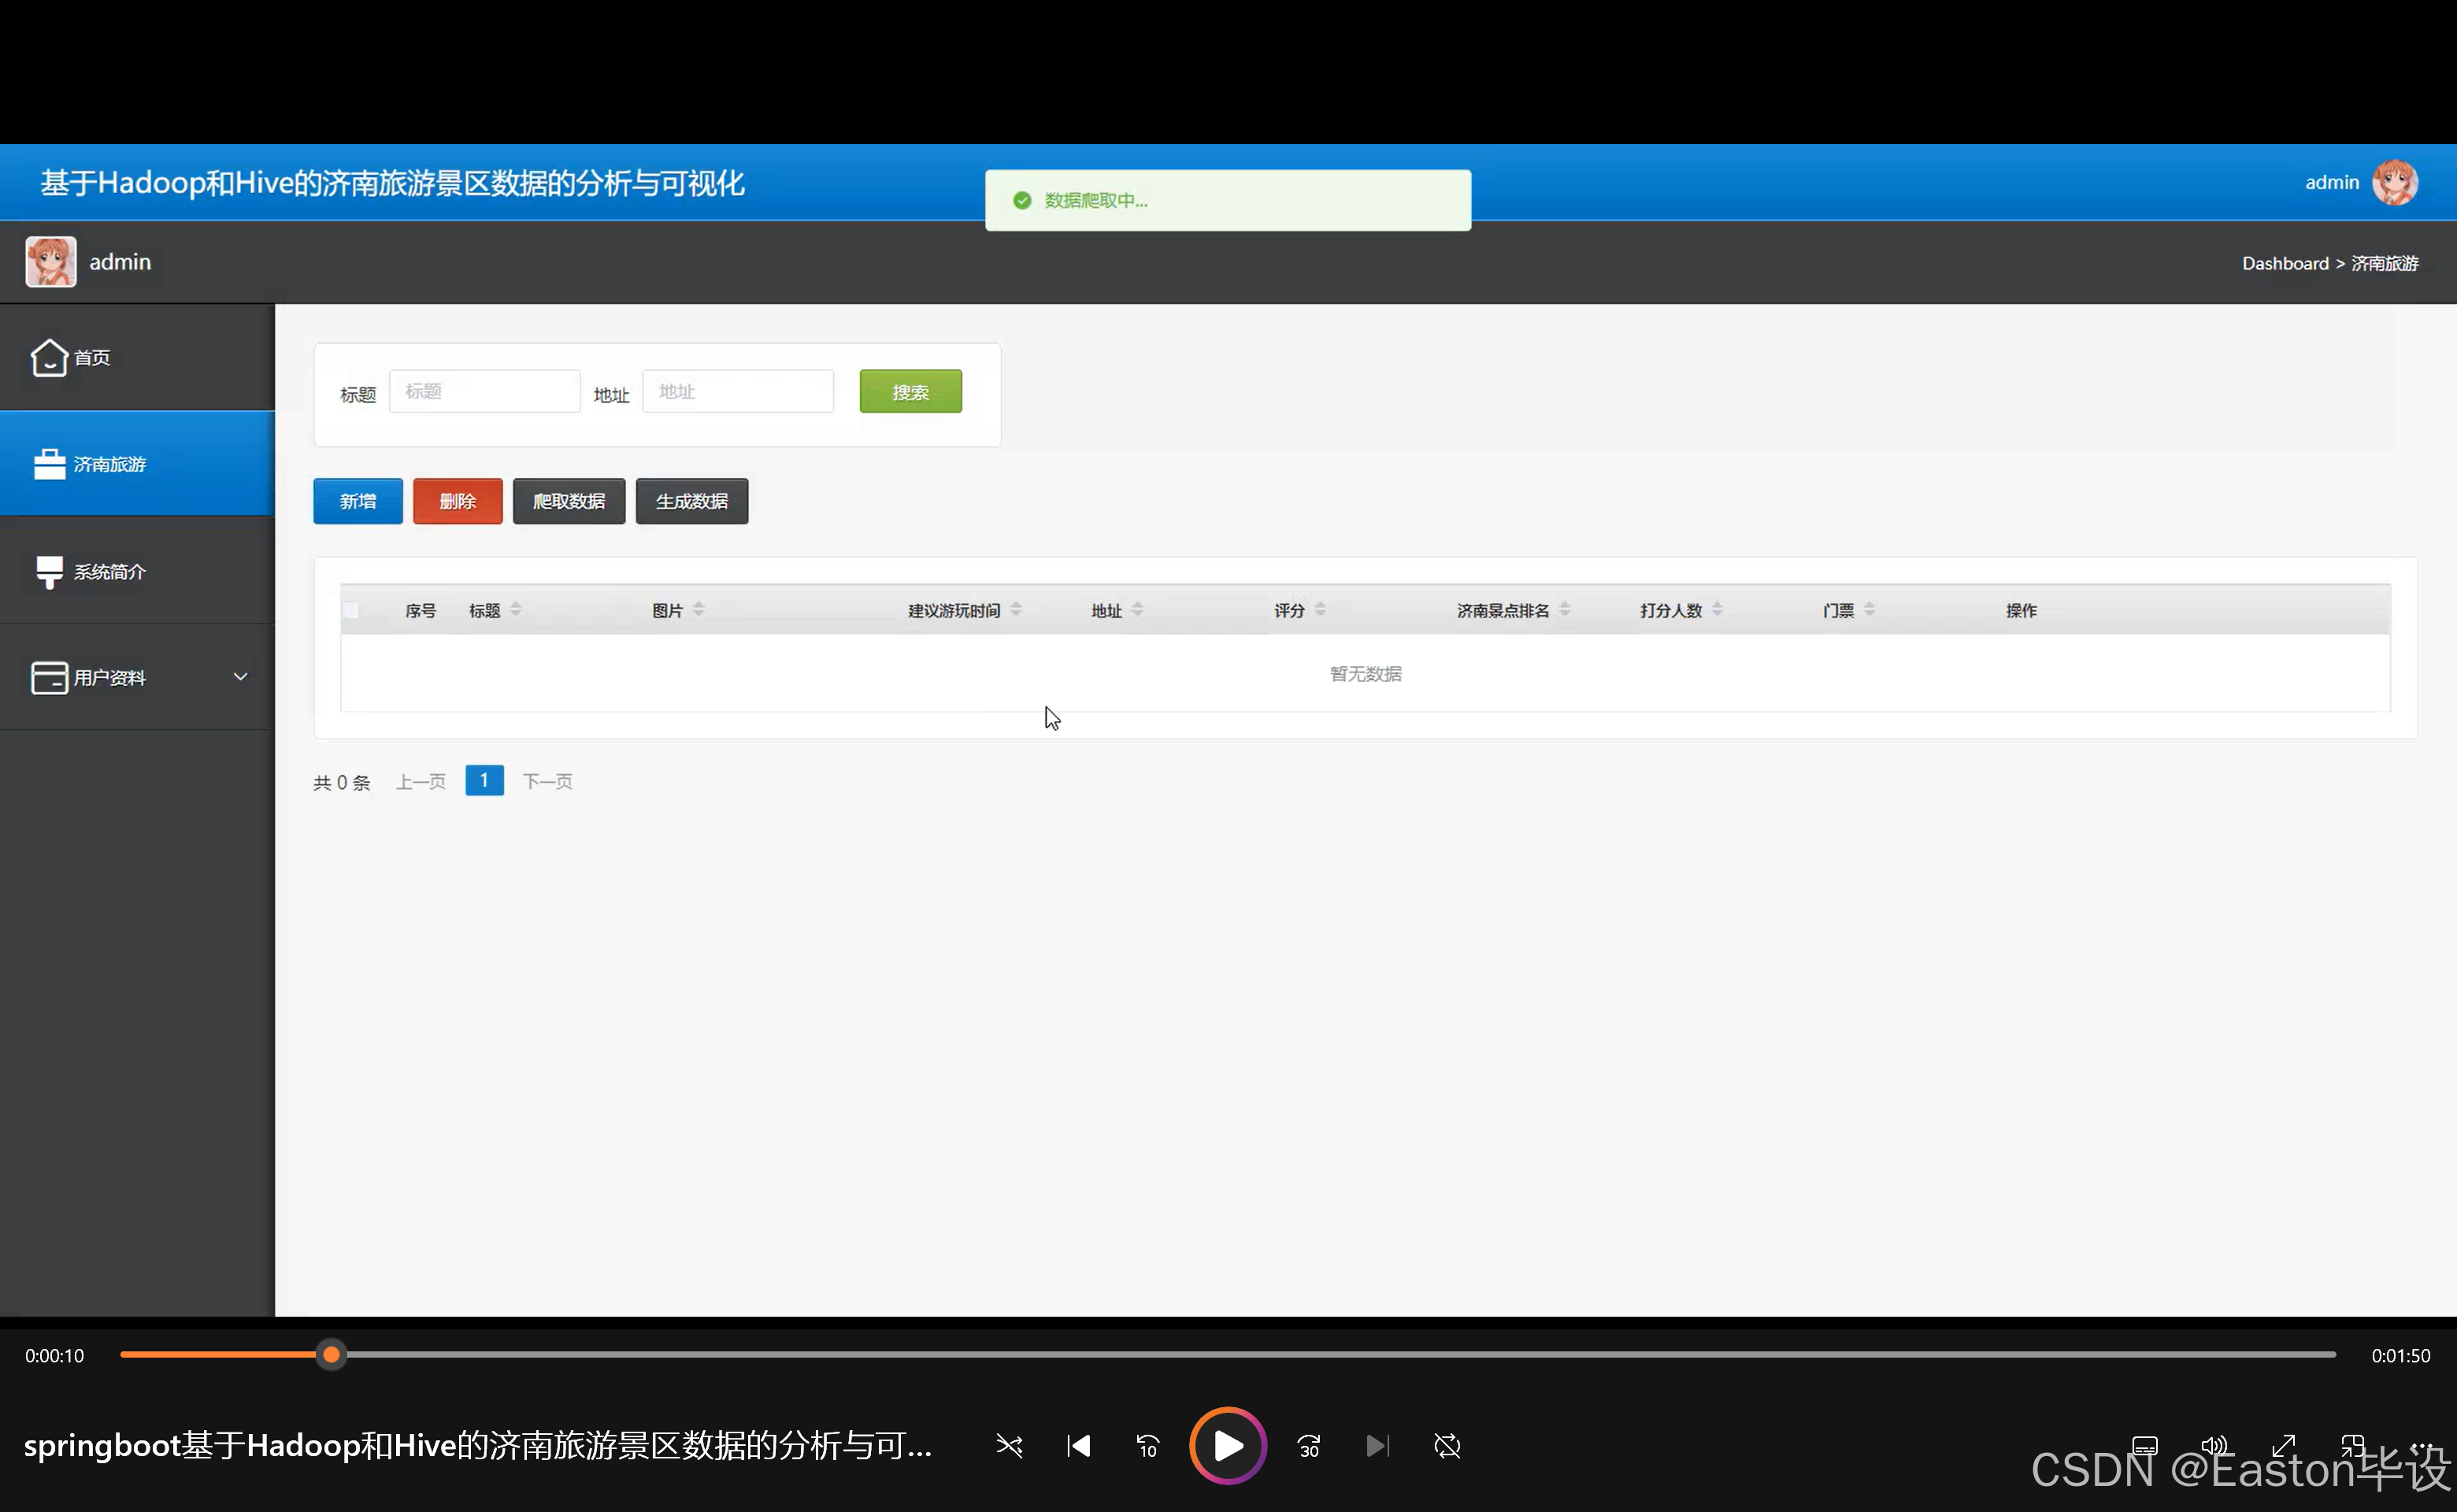Click the 序号 column header
This screenshot has width=2457, height=1512.
420,610
